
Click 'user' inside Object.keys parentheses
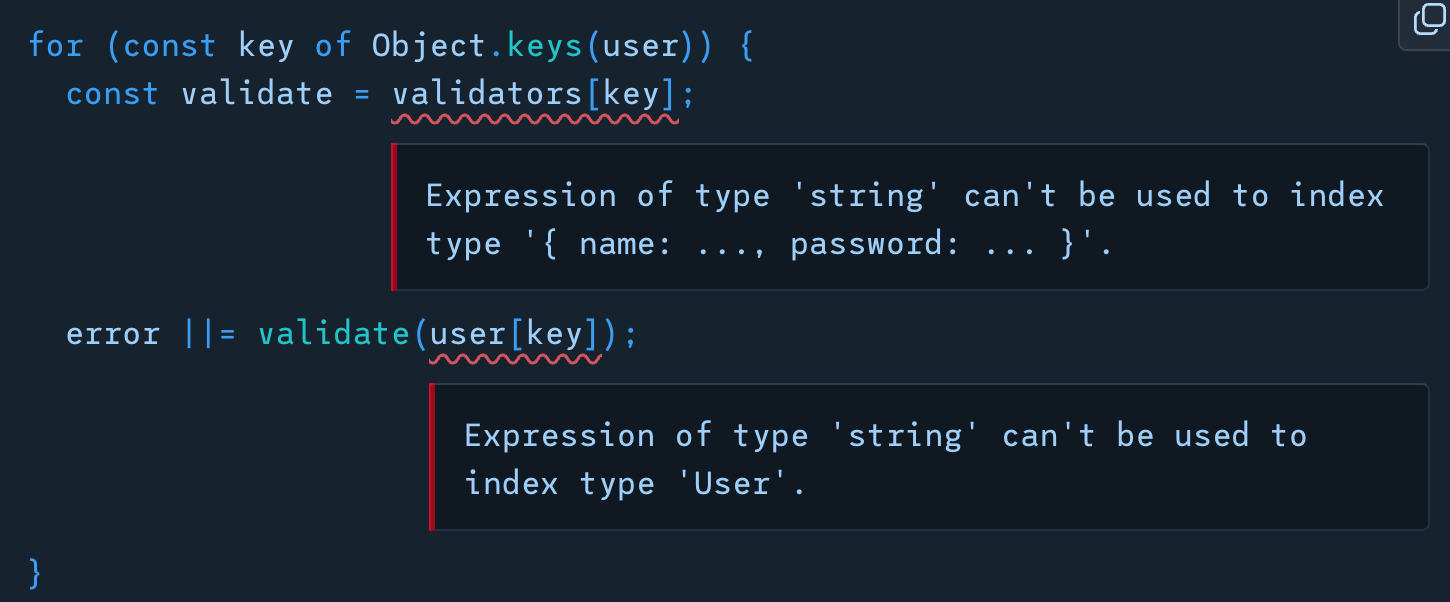point(640,46)
